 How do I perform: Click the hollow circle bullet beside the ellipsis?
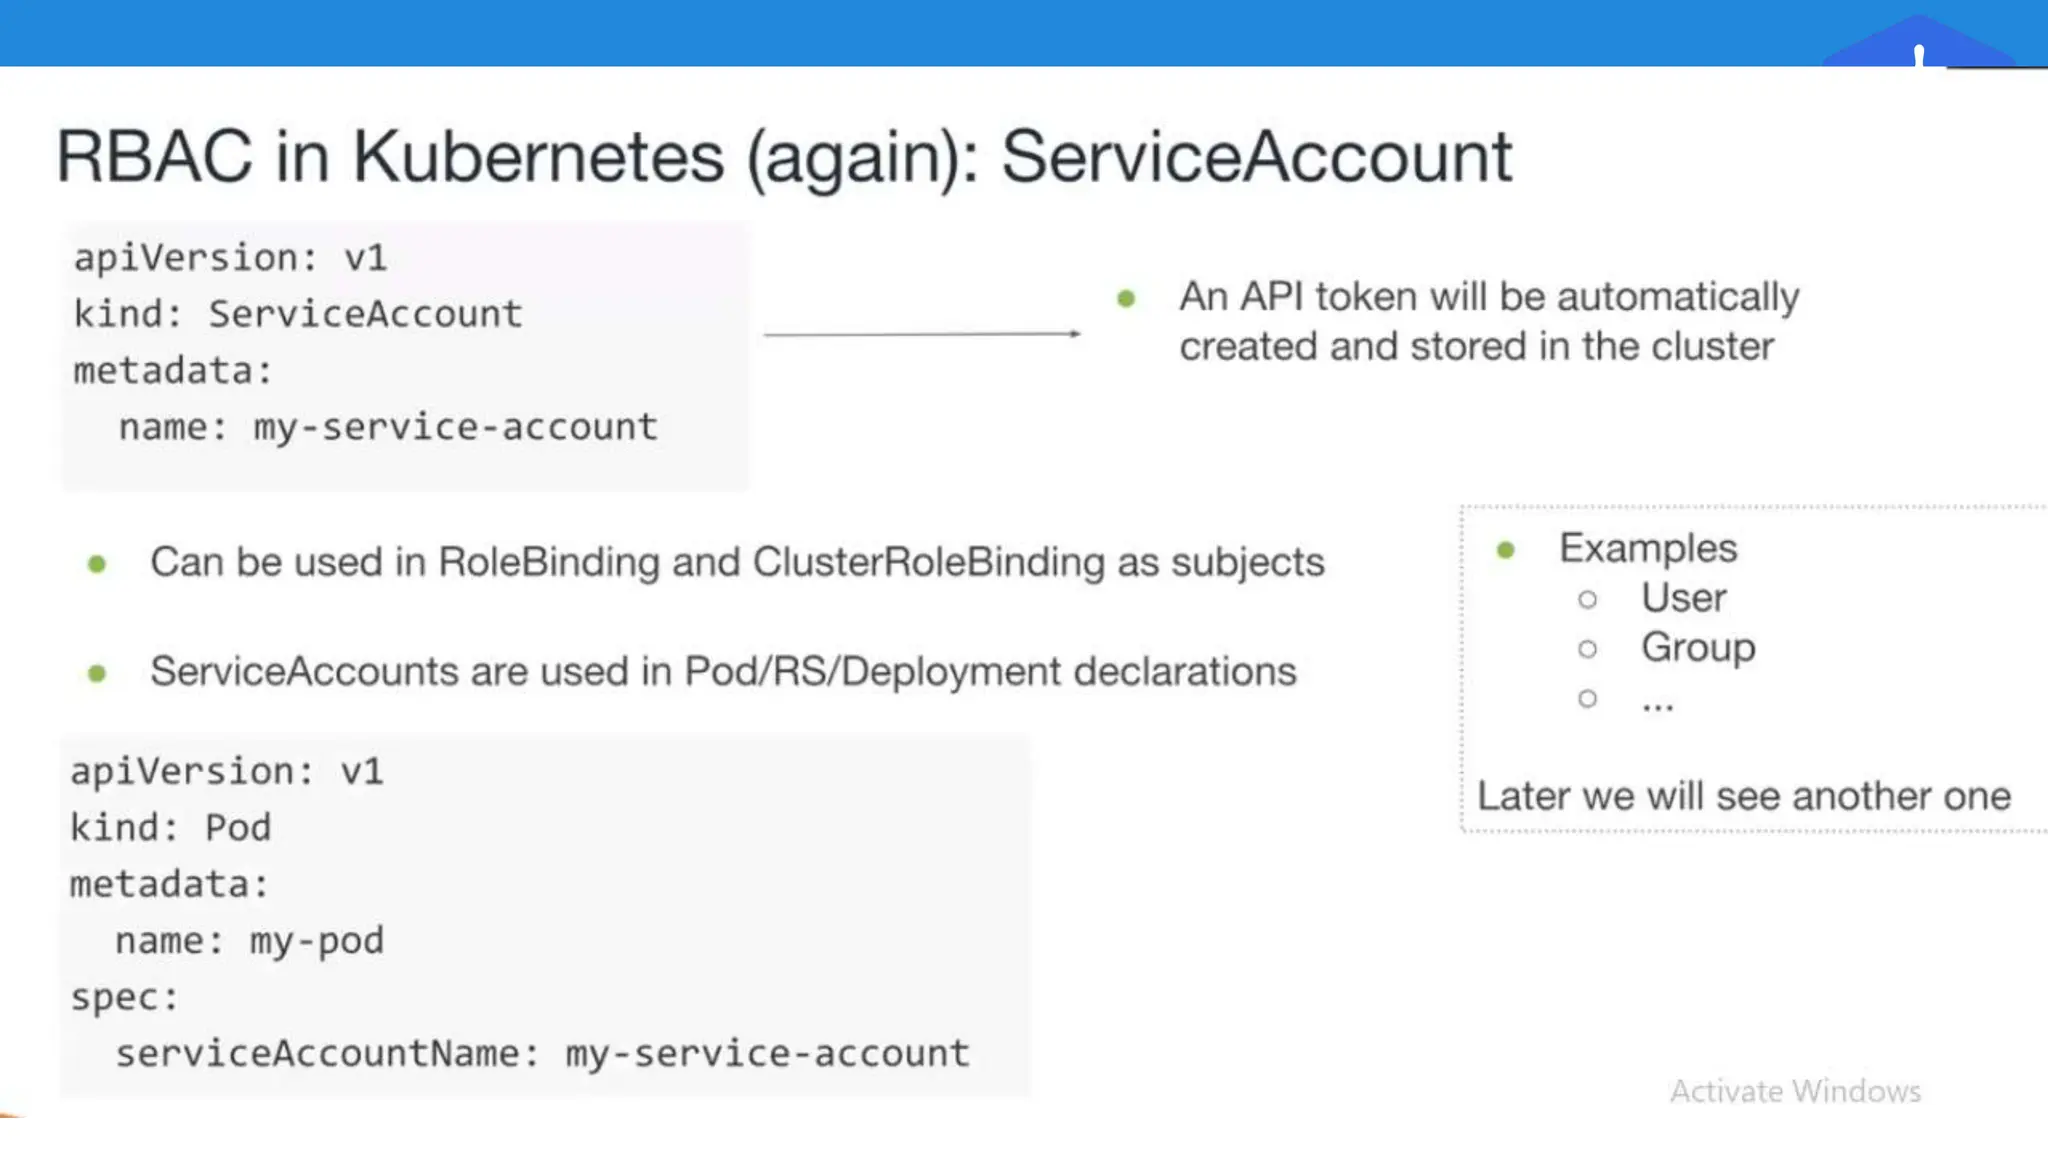pos(1587,698)
